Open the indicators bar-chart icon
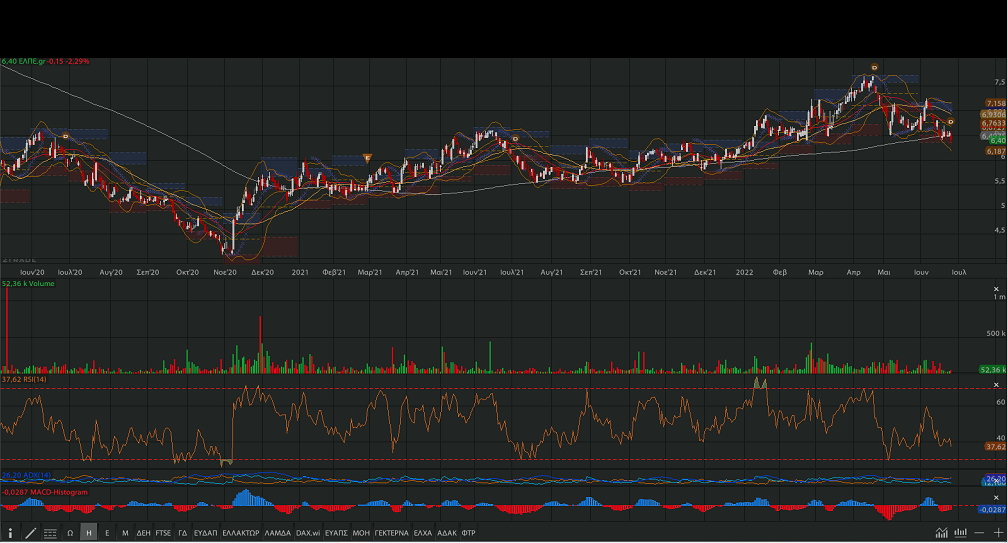Image resolution: width=1007 pixels, height=543 pixels. (x=961, y=533)
